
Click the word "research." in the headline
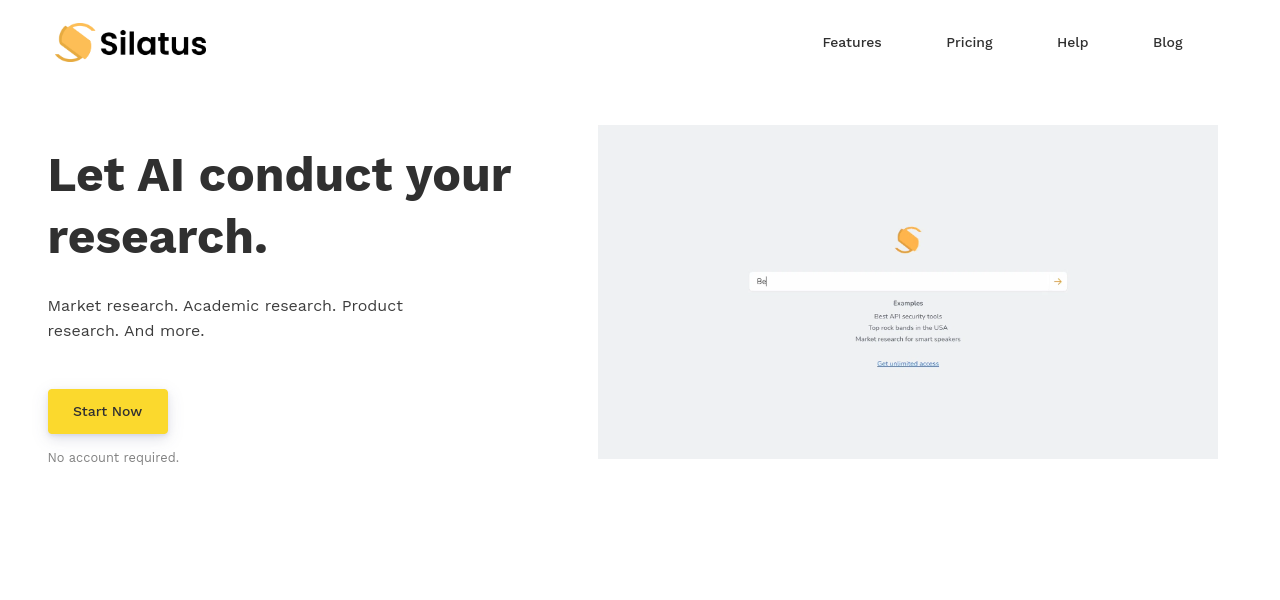click(158, 237)
